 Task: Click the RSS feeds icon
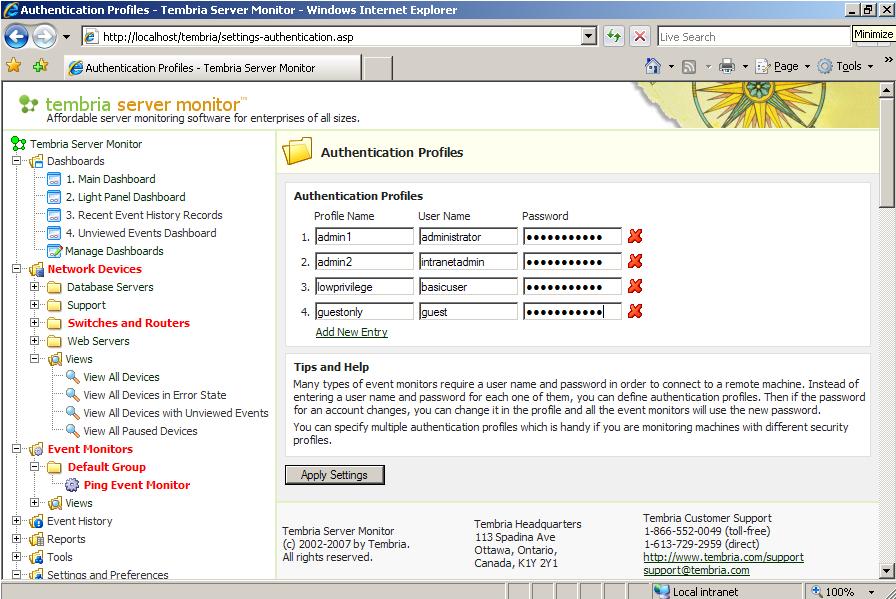click(689, 67)
